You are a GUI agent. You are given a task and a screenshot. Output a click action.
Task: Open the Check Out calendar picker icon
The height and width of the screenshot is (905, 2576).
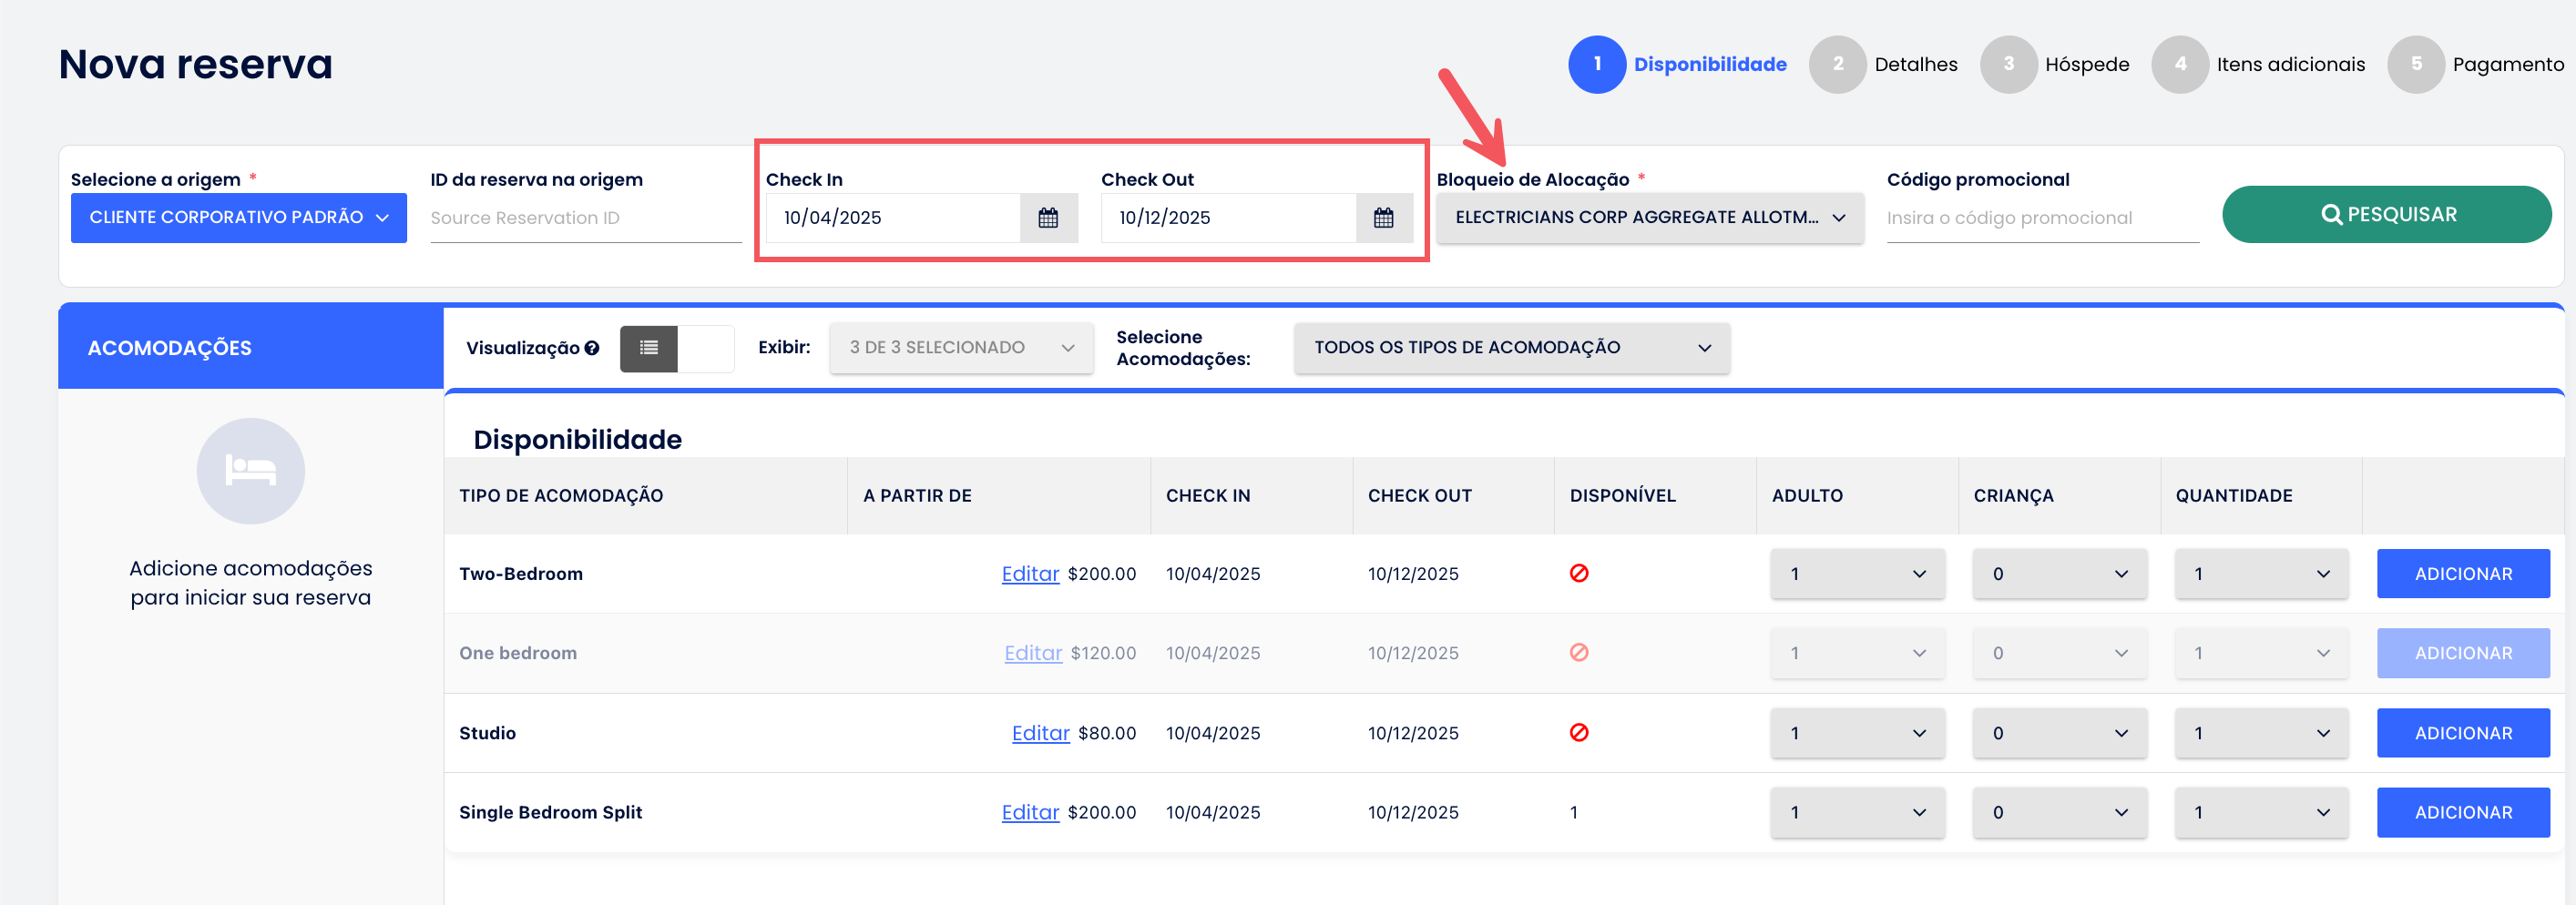click(1383, 218)
